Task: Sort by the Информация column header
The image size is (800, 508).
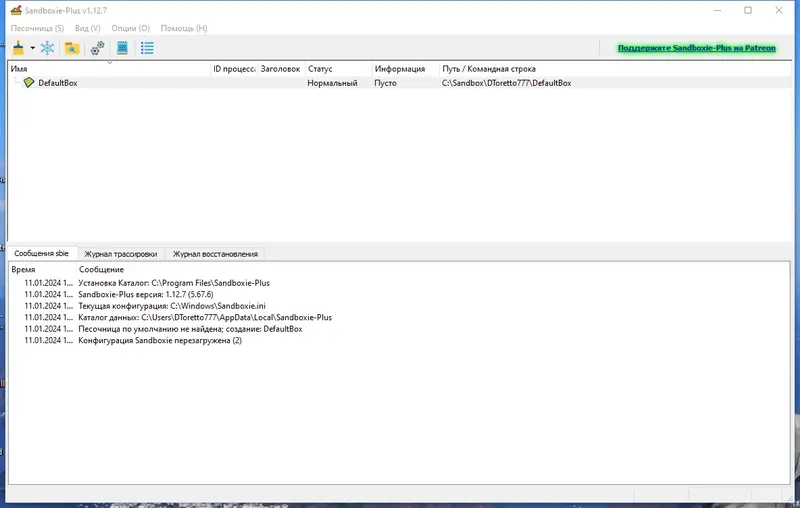Action: (405, 69)
